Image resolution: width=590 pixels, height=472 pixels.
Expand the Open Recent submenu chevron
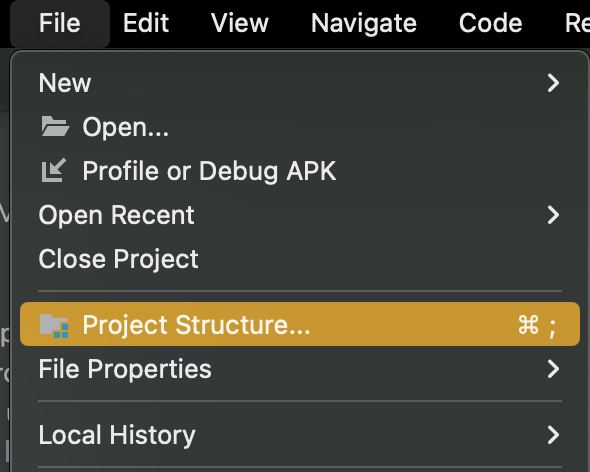coord(553,215)
